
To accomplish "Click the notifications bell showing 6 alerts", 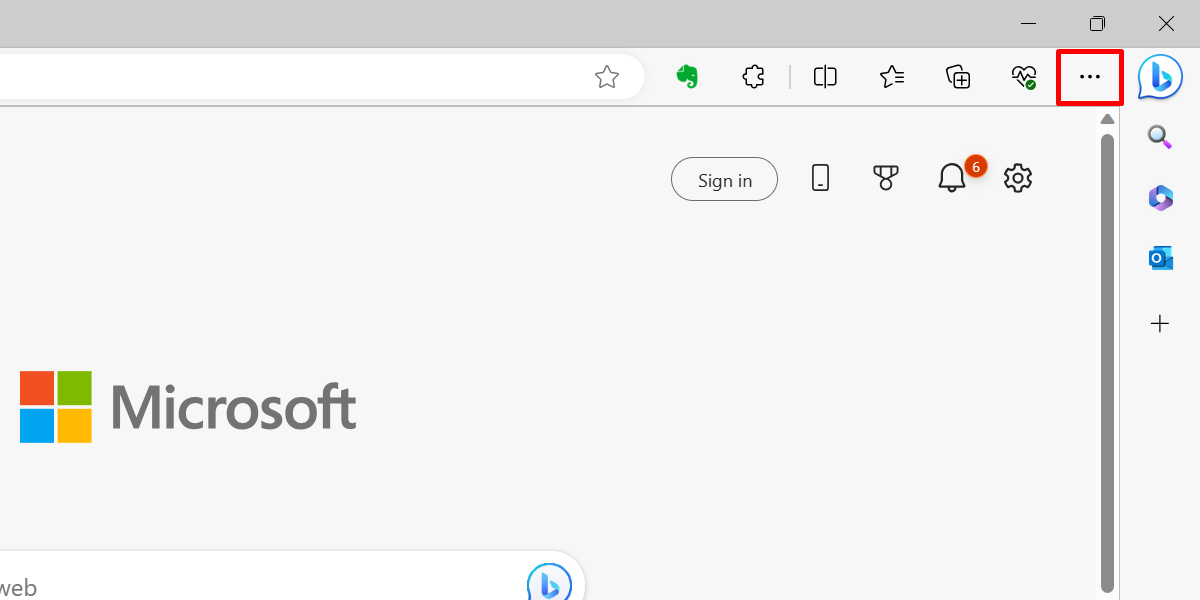I will [951, 178].
